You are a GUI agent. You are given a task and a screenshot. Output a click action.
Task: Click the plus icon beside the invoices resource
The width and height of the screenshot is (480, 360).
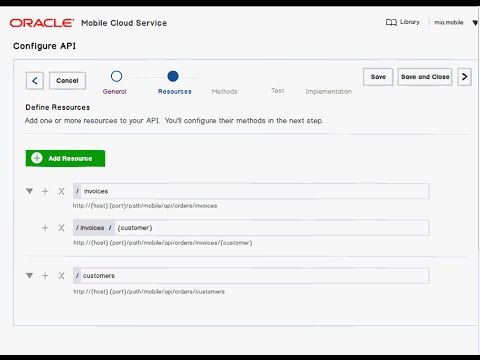[x=45, y=191]
